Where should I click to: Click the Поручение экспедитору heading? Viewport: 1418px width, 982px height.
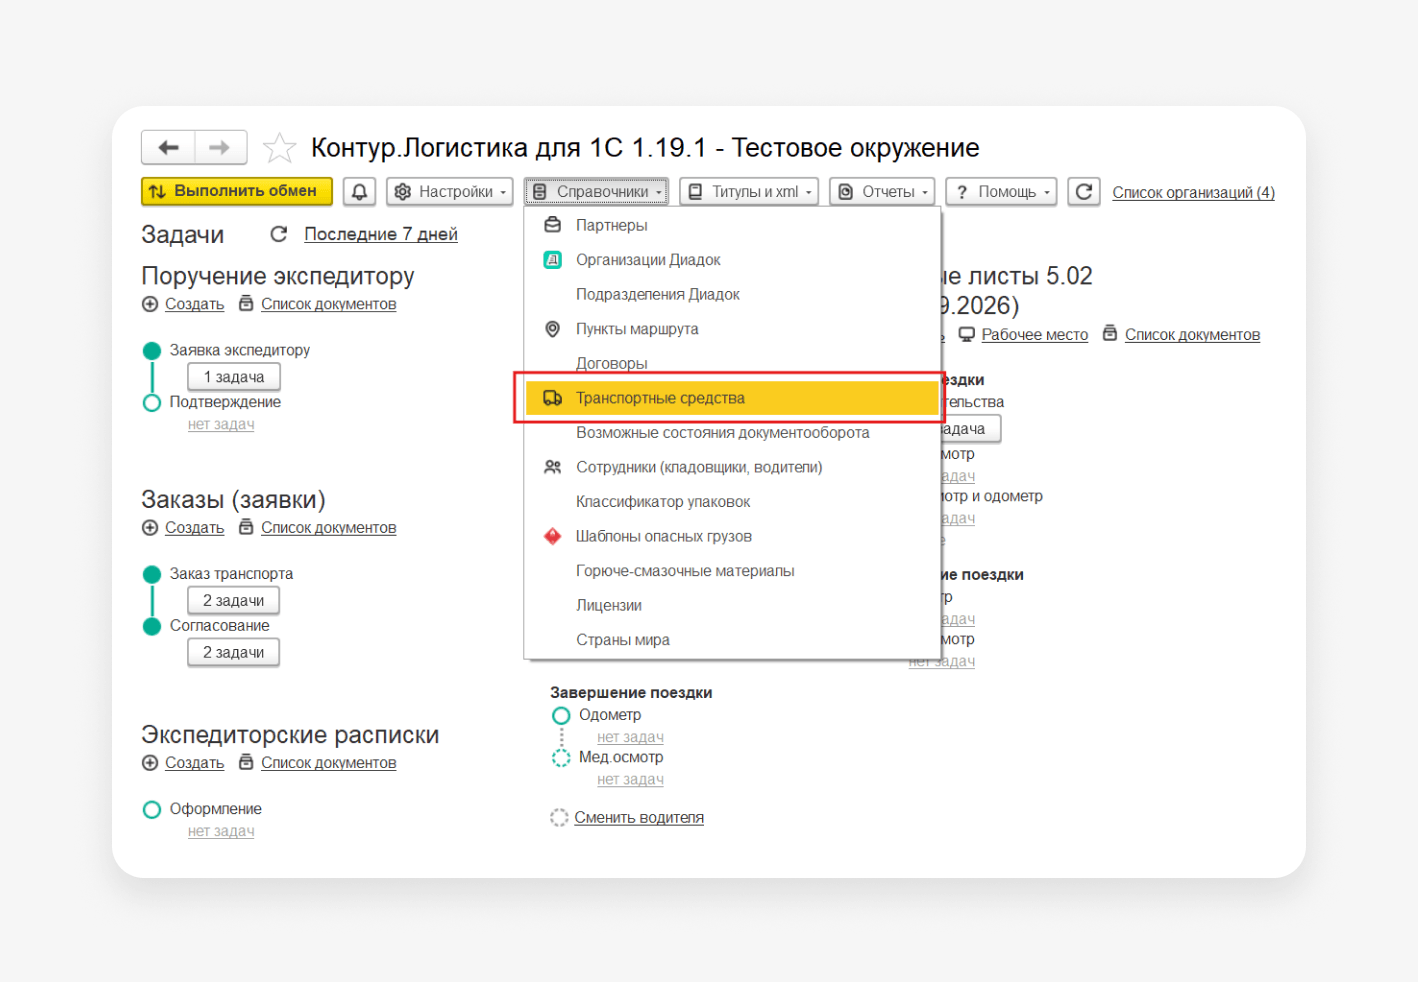click(278, 276)
